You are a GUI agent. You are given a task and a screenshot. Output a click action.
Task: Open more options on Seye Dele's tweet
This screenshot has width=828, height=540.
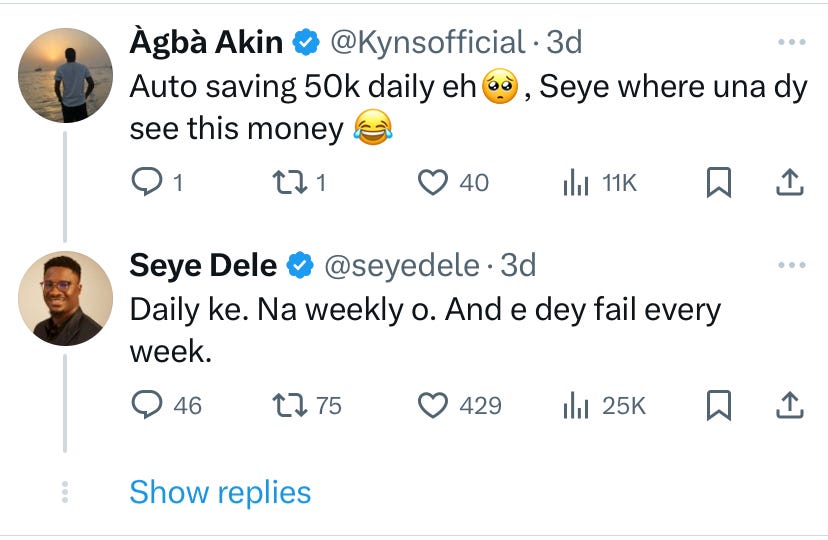coord(791,265)
